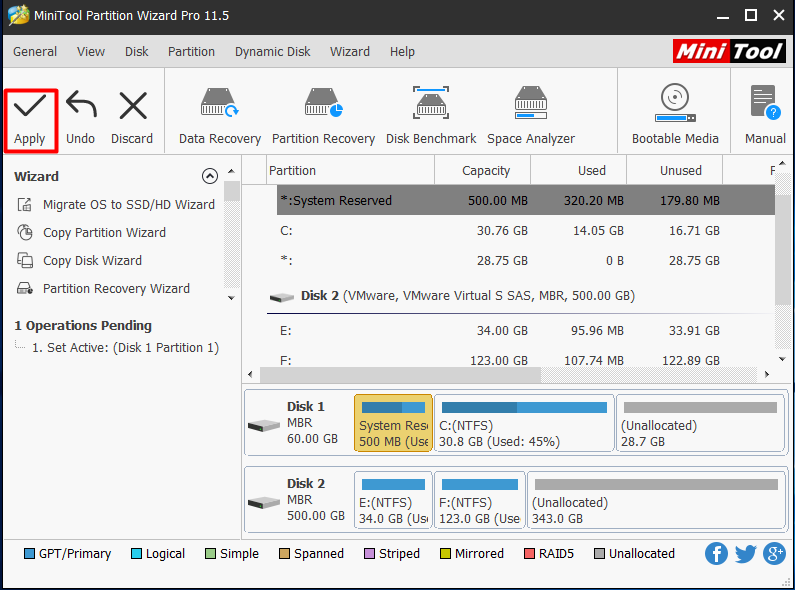Open the Twitter share icon
The width and height of the screenshot is (795, 590).
click(745, 554)
